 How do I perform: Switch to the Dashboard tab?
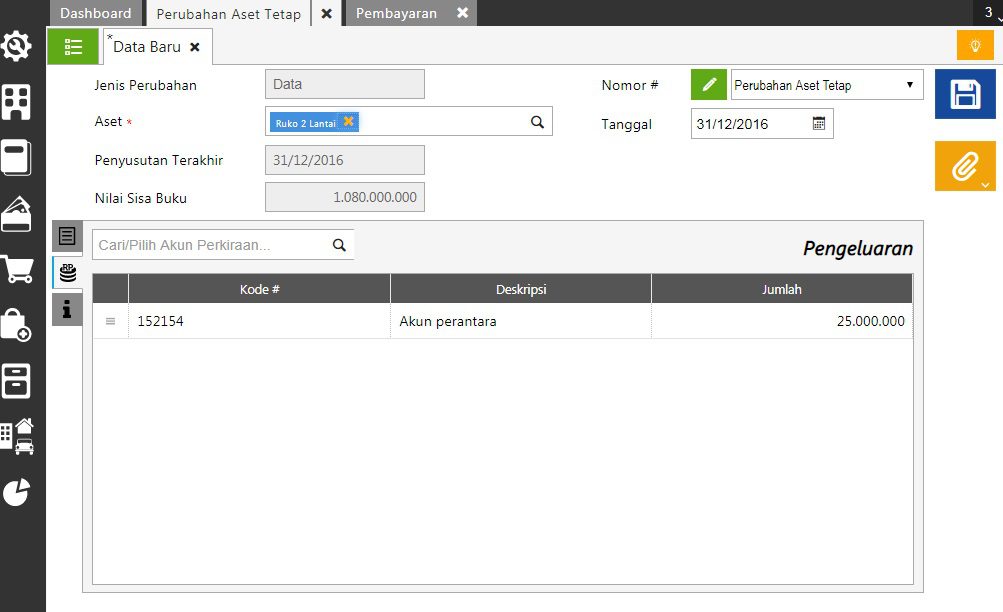tap(96, 13)
